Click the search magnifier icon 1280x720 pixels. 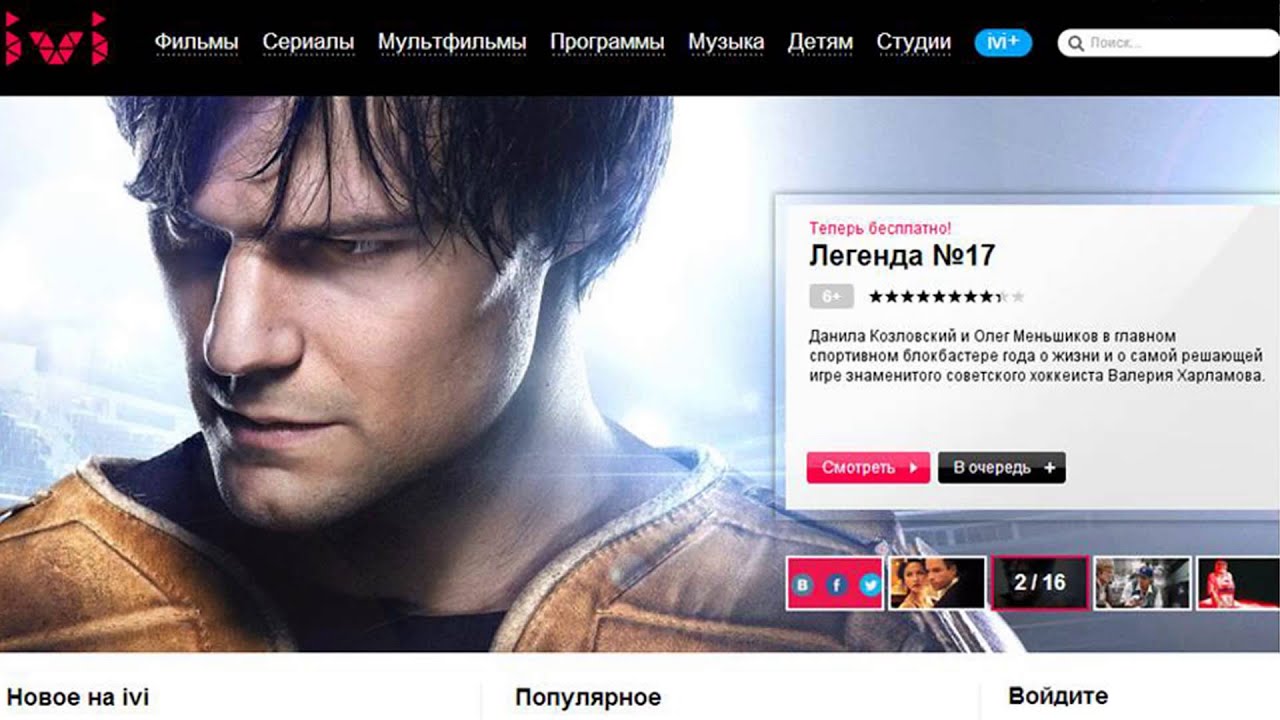pos(1076,43)
